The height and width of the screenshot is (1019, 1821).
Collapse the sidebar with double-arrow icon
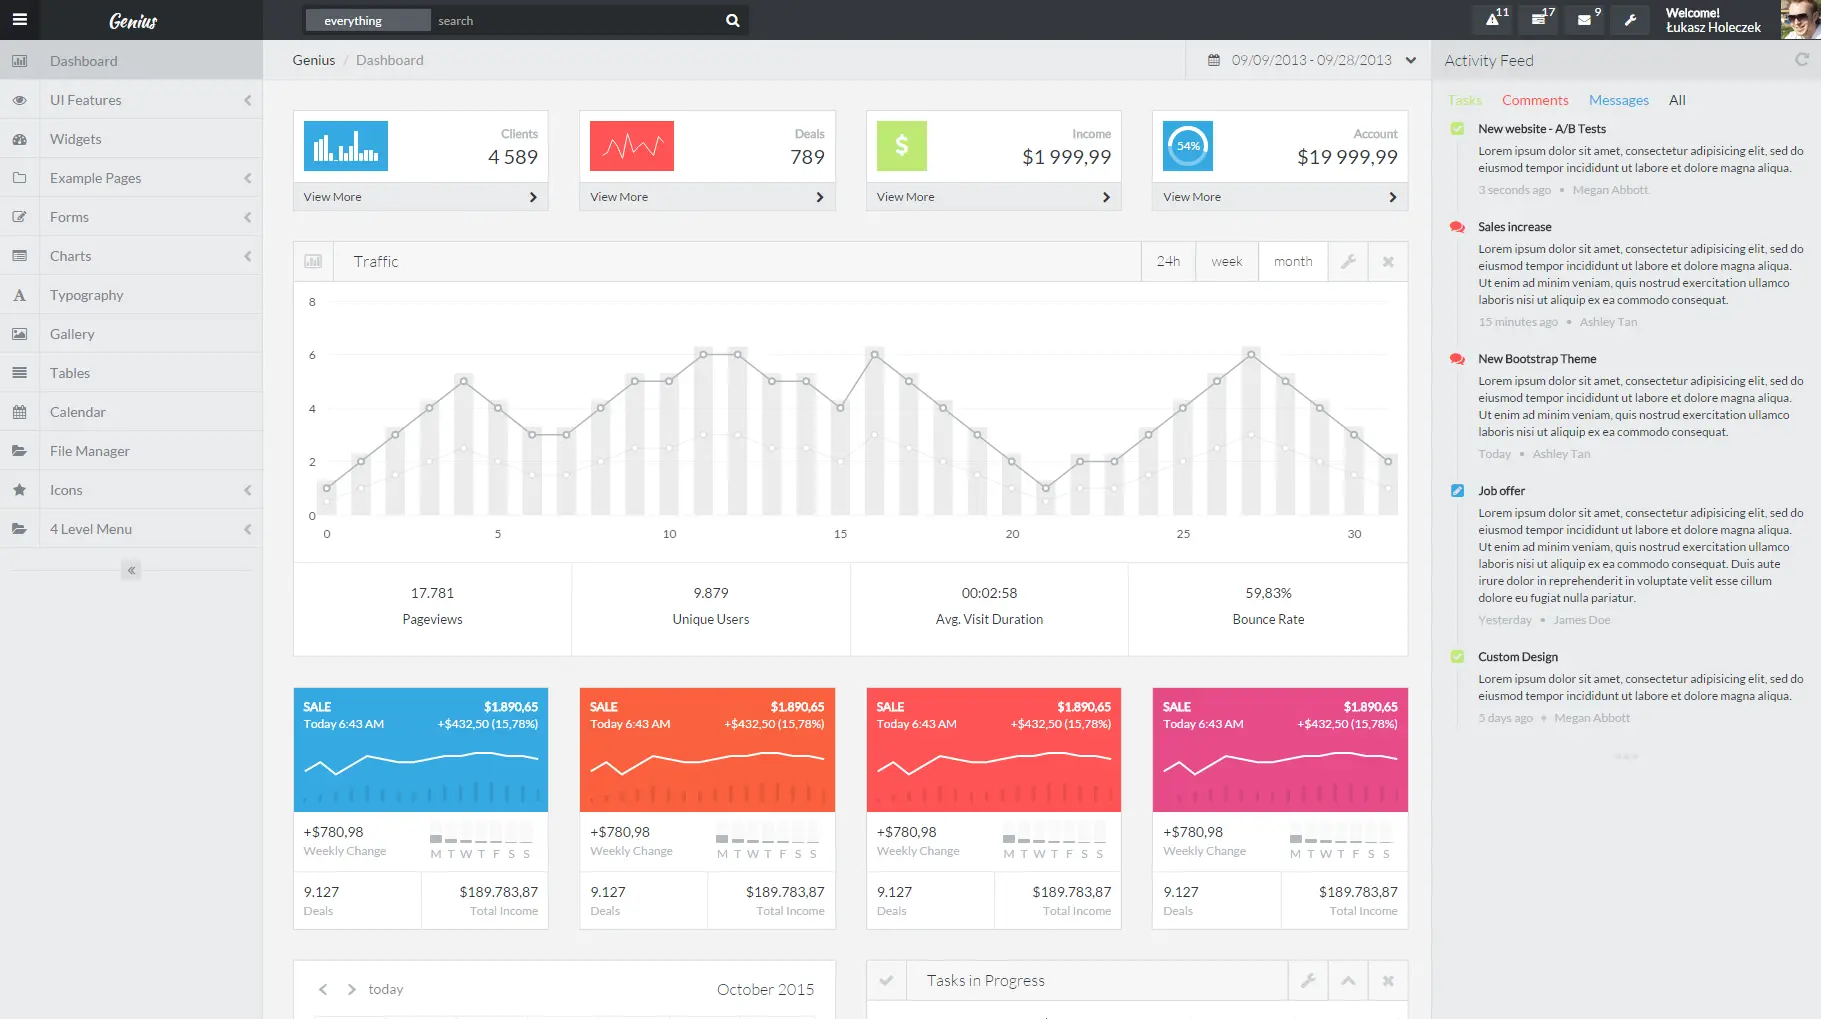coord(131,570)
